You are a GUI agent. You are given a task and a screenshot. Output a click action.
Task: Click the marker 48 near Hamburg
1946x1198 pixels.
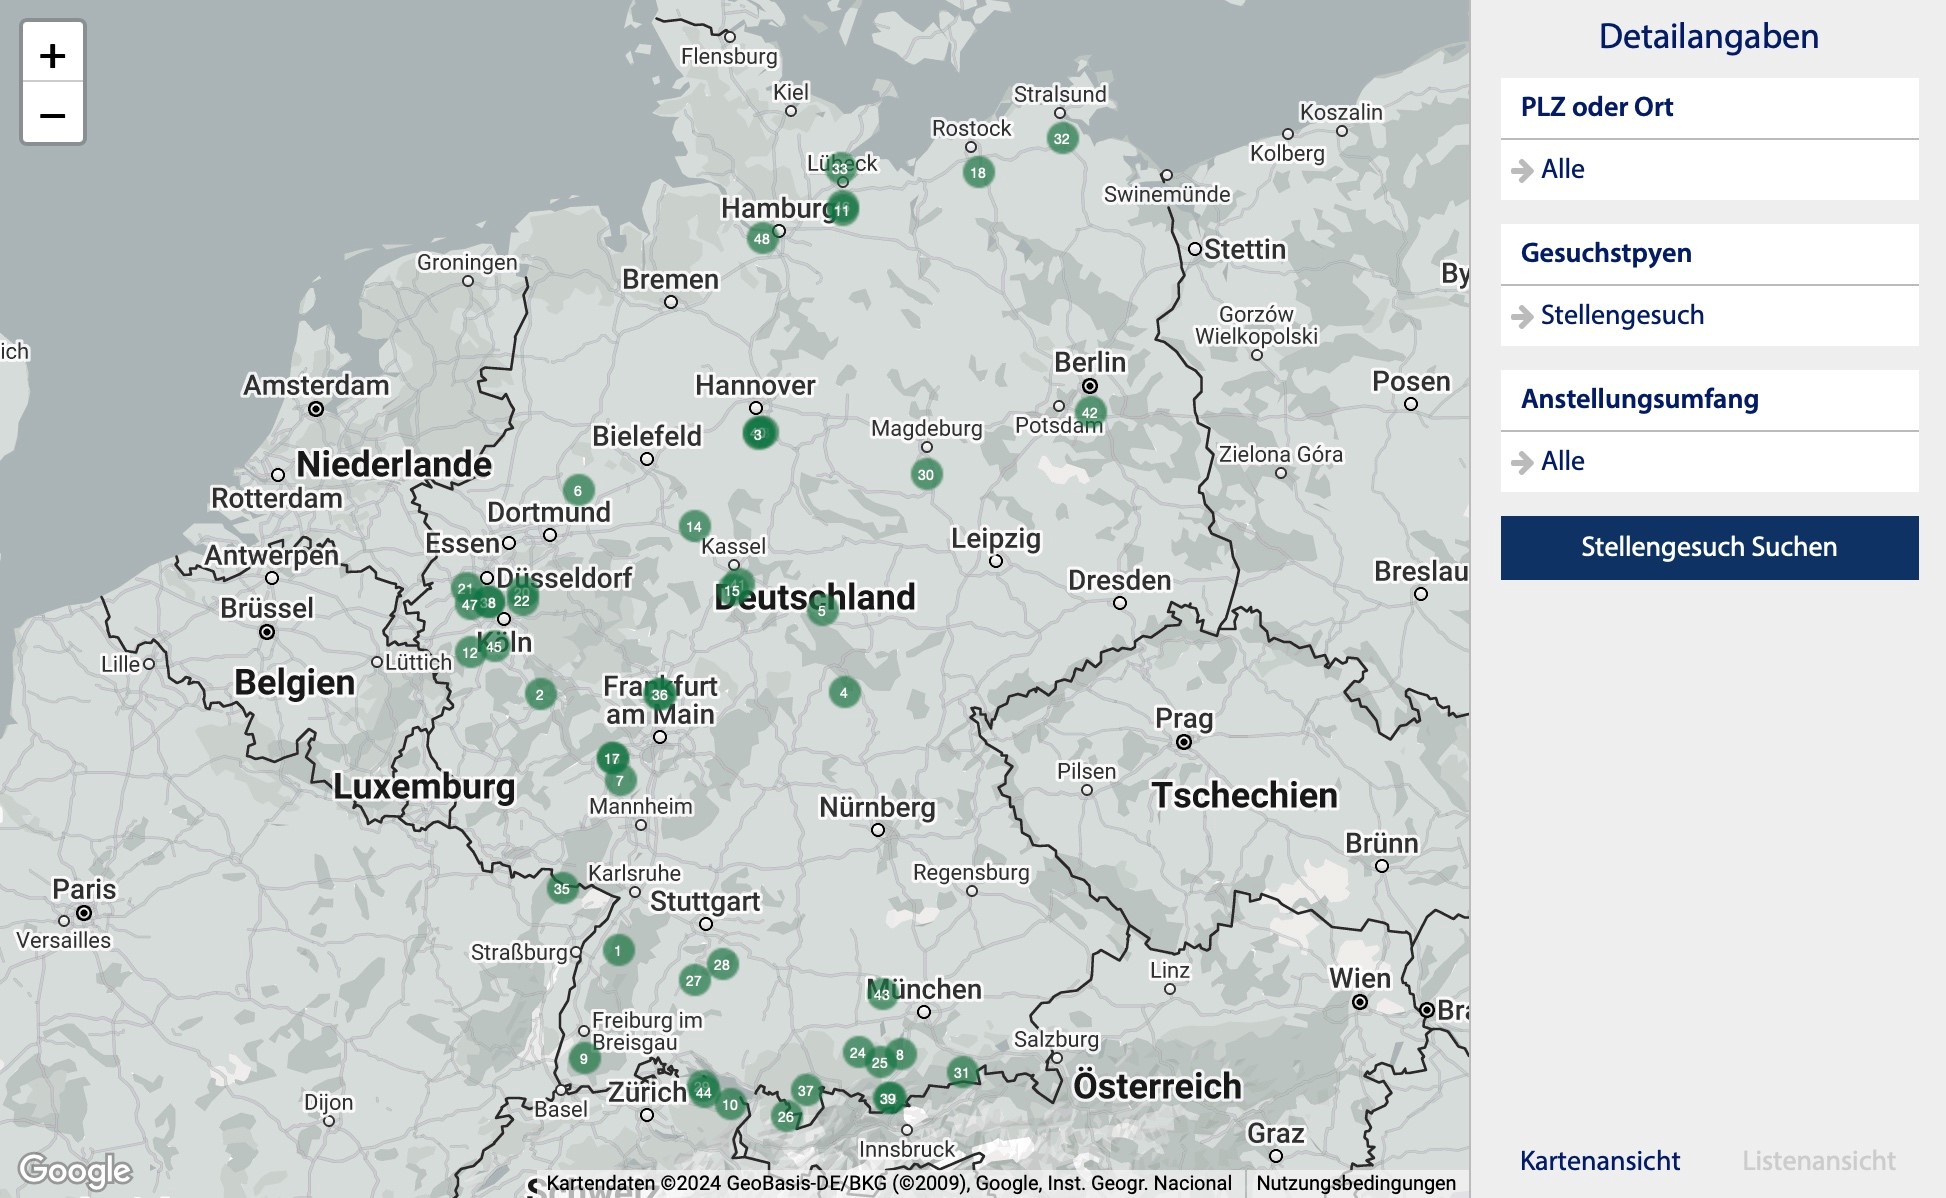762,239
